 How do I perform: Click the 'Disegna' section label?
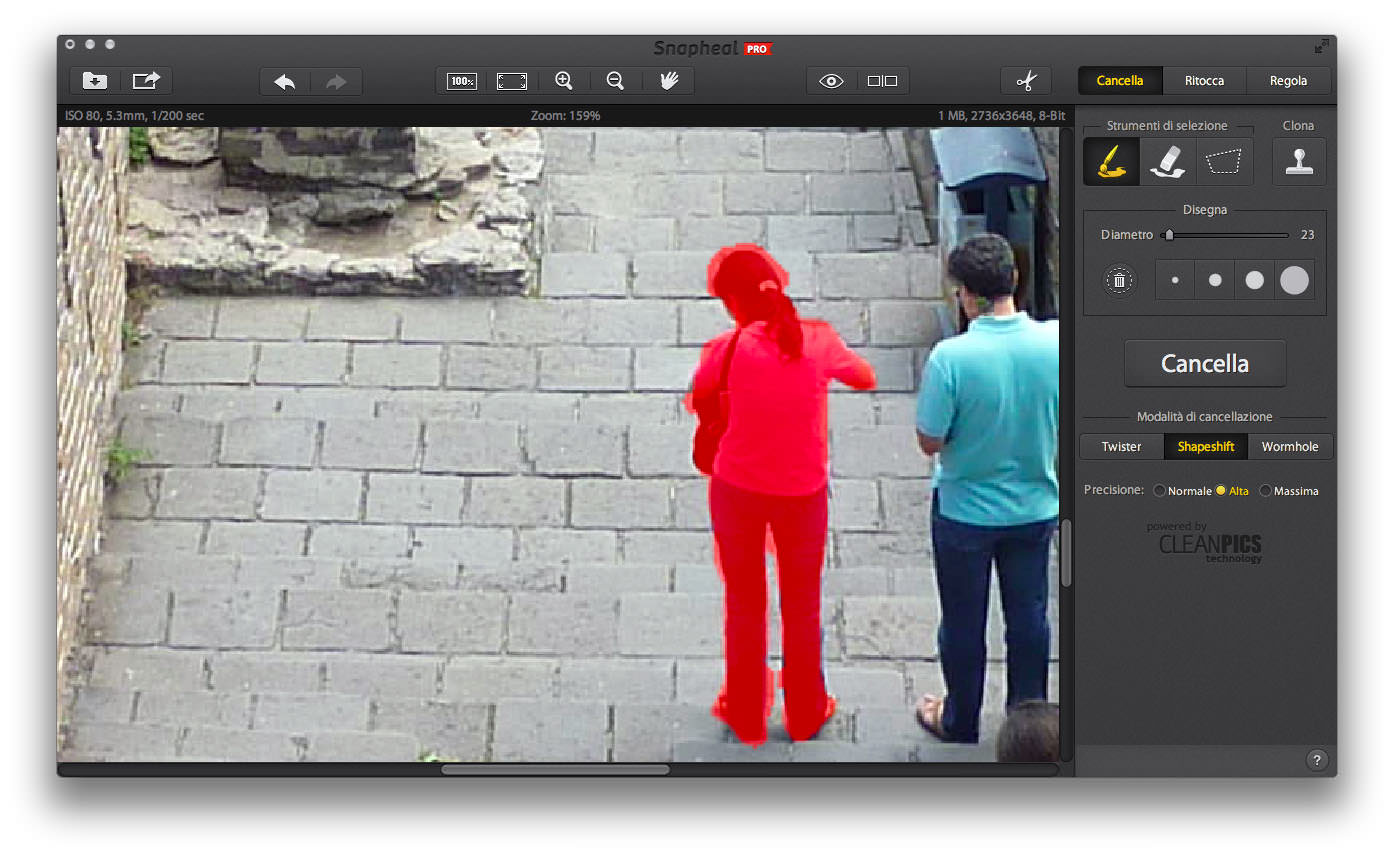(x=1205, y=210)
